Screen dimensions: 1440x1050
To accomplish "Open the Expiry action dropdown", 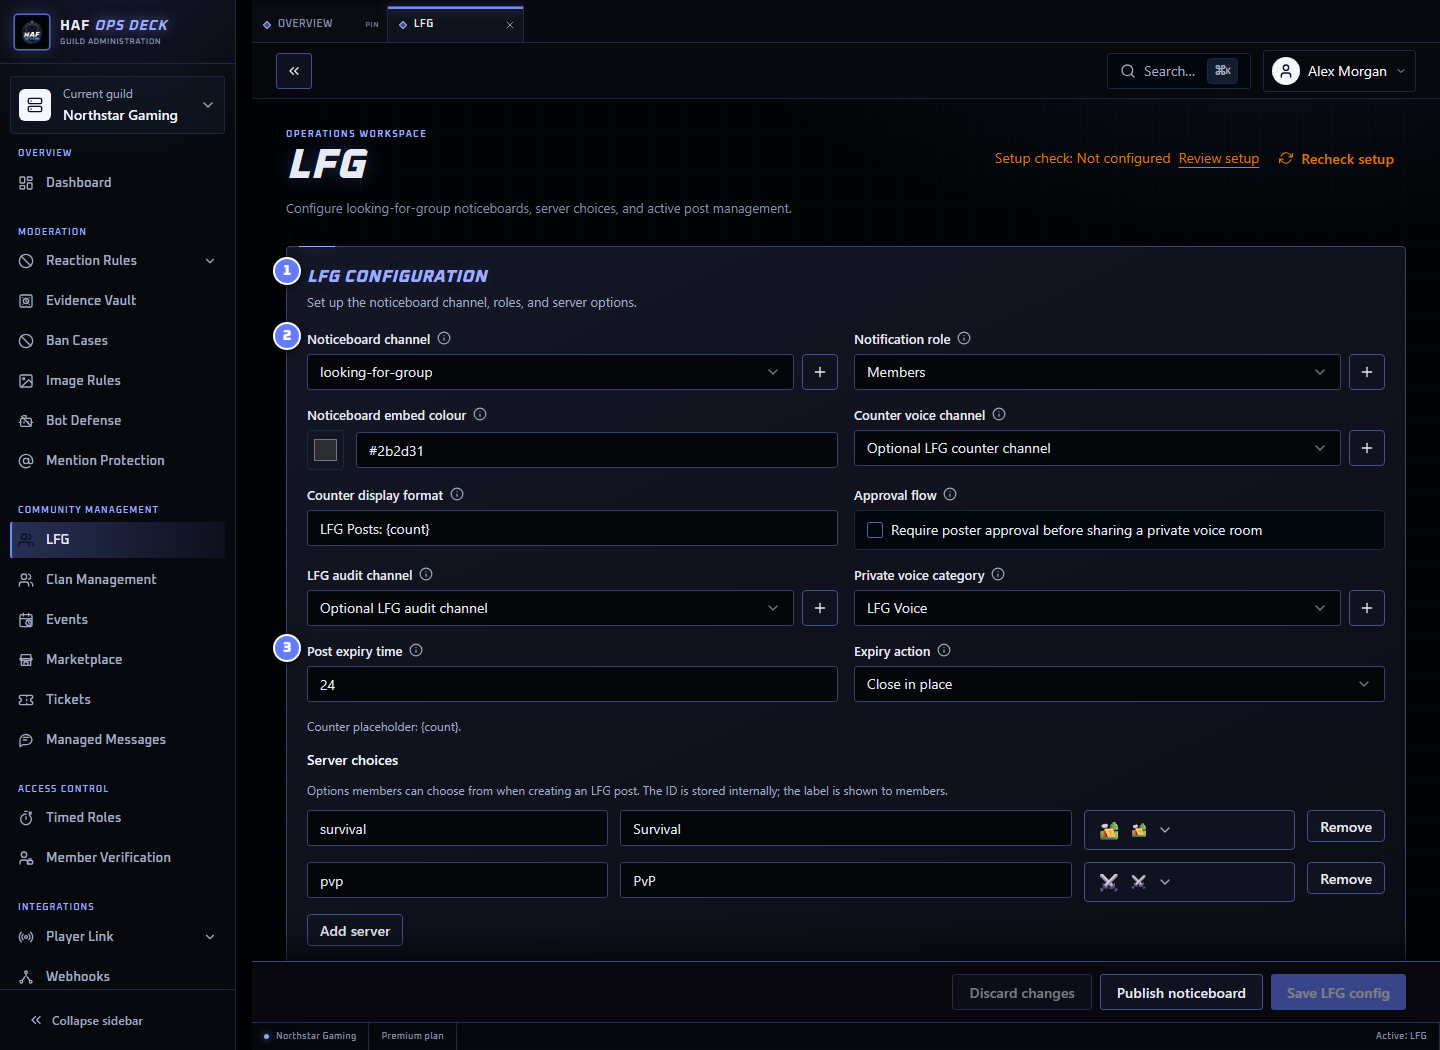I will click(x=1119, y=684).
